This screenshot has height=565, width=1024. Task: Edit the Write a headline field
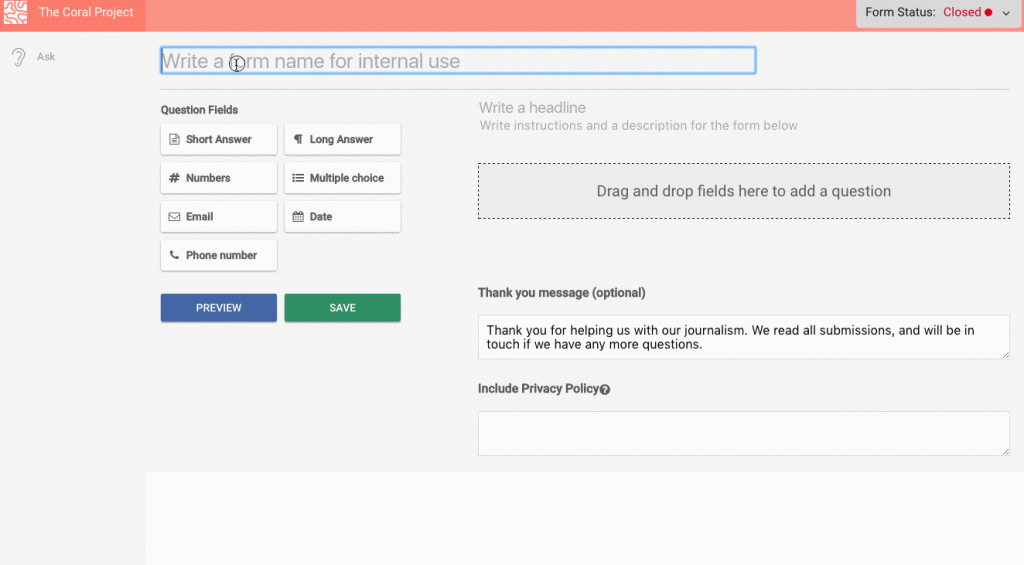(x=532, y=108)
